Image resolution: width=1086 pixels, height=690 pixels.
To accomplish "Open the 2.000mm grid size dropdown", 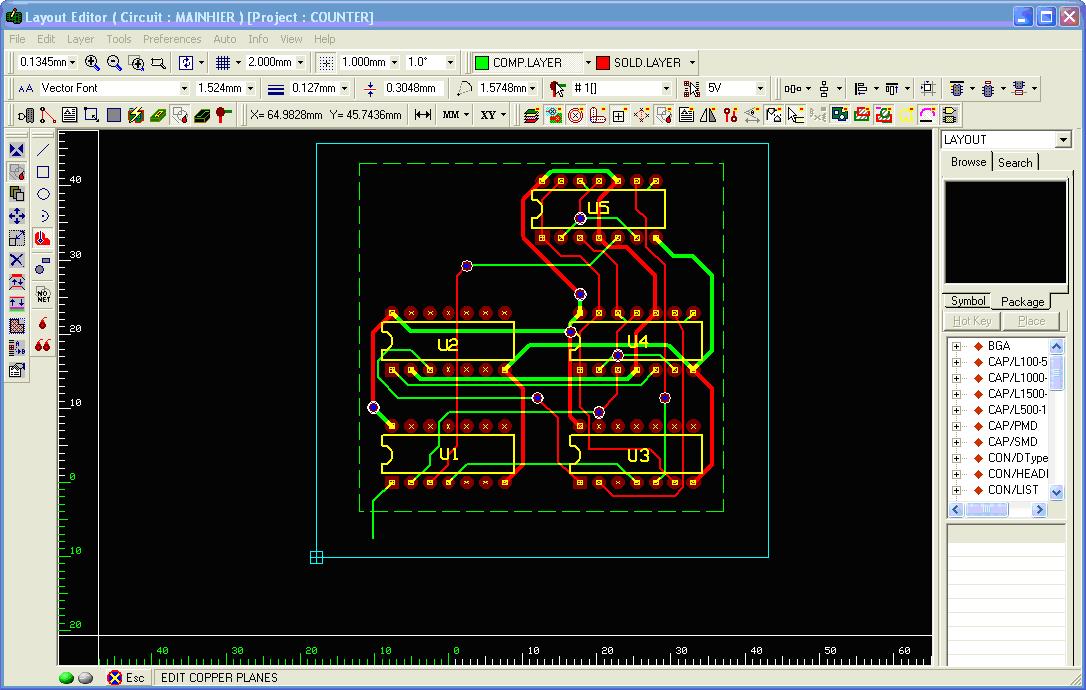I will pyautogui.click(x=301, y=62).
